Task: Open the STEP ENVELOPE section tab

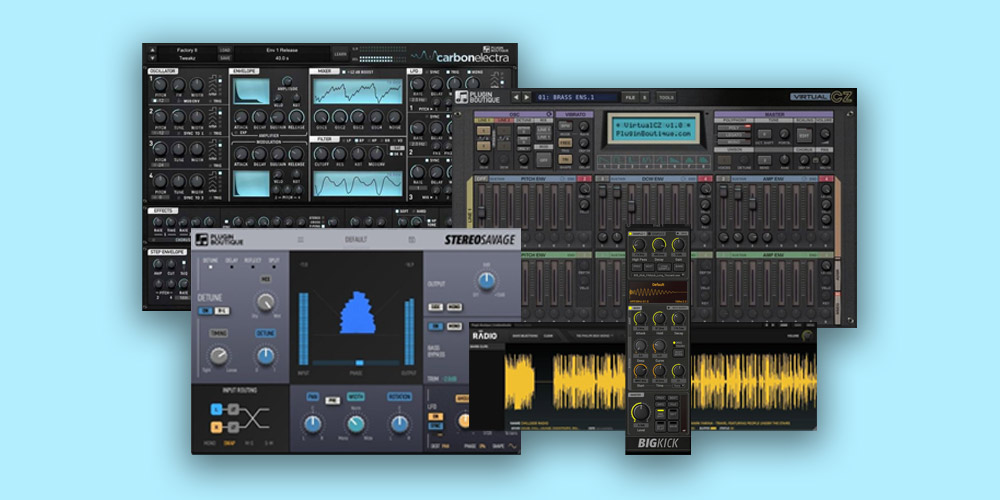Action: click(166, 252)
